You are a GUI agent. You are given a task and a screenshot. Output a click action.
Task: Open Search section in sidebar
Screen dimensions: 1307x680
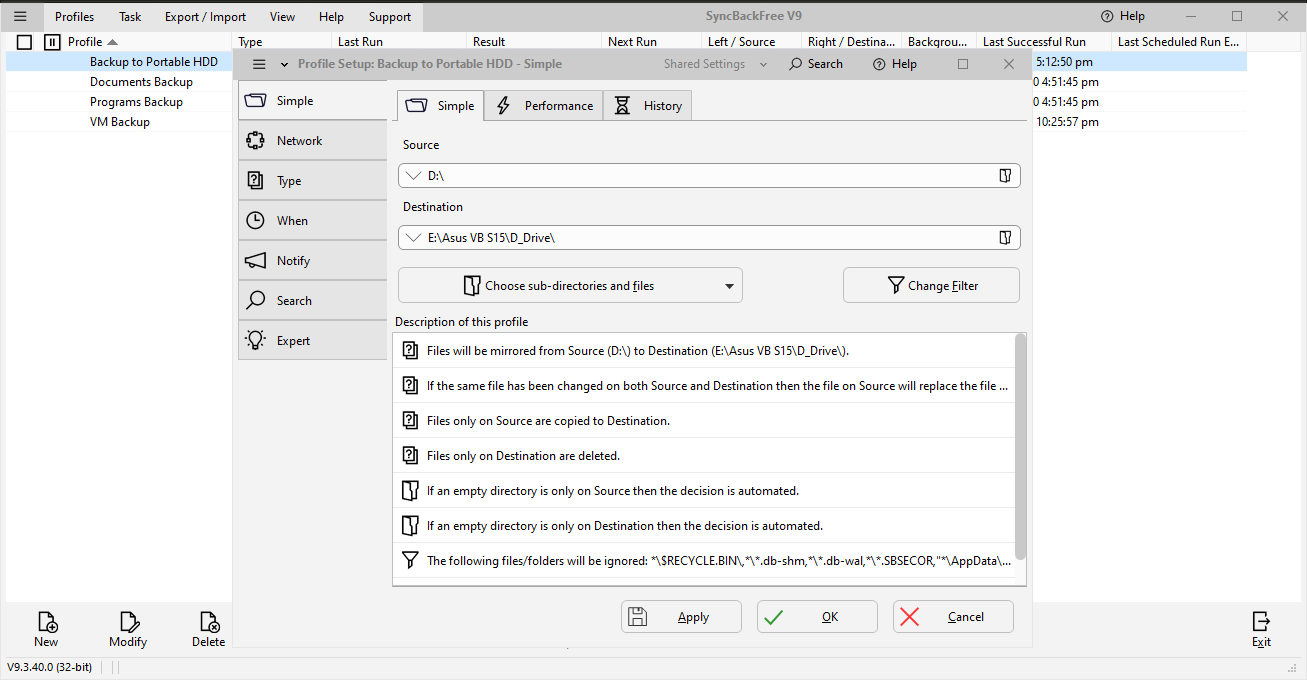(x=313, y=301)
